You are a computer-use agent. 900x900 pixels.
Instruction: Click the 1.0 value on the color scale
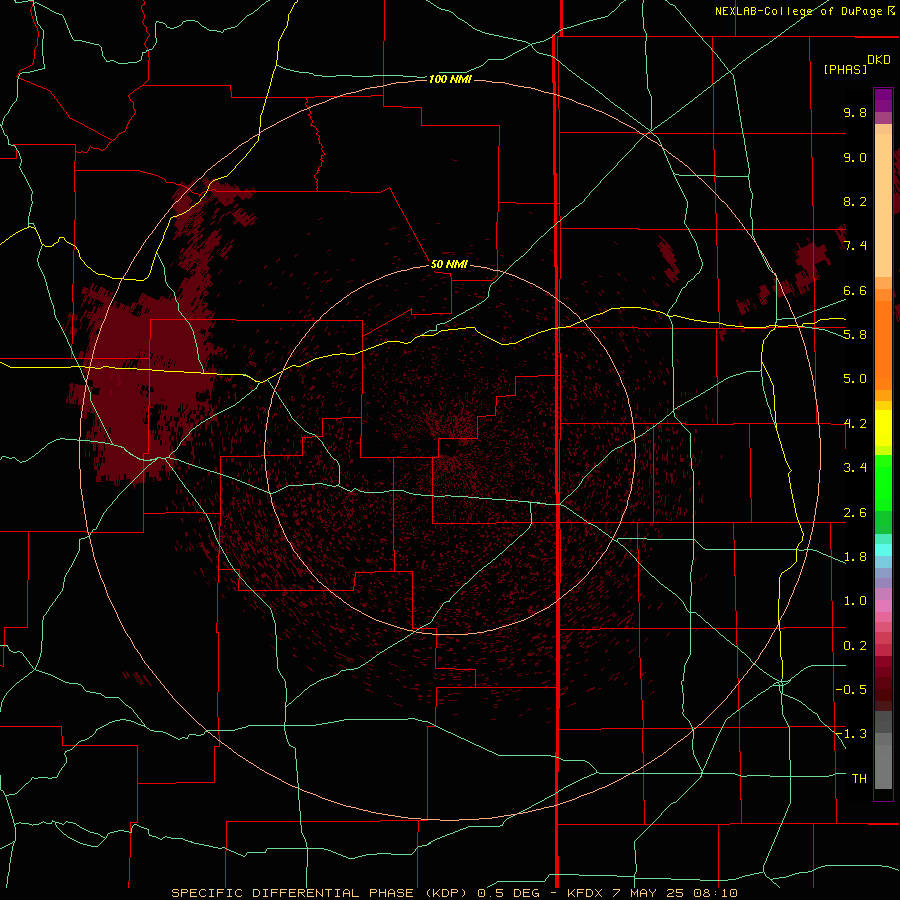point(855,601)
